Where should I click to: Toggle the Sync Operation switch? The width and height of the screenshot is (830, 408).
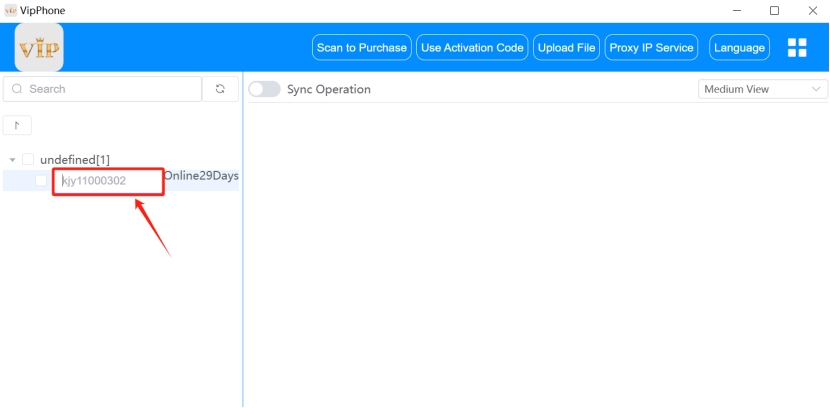[264, 89]
